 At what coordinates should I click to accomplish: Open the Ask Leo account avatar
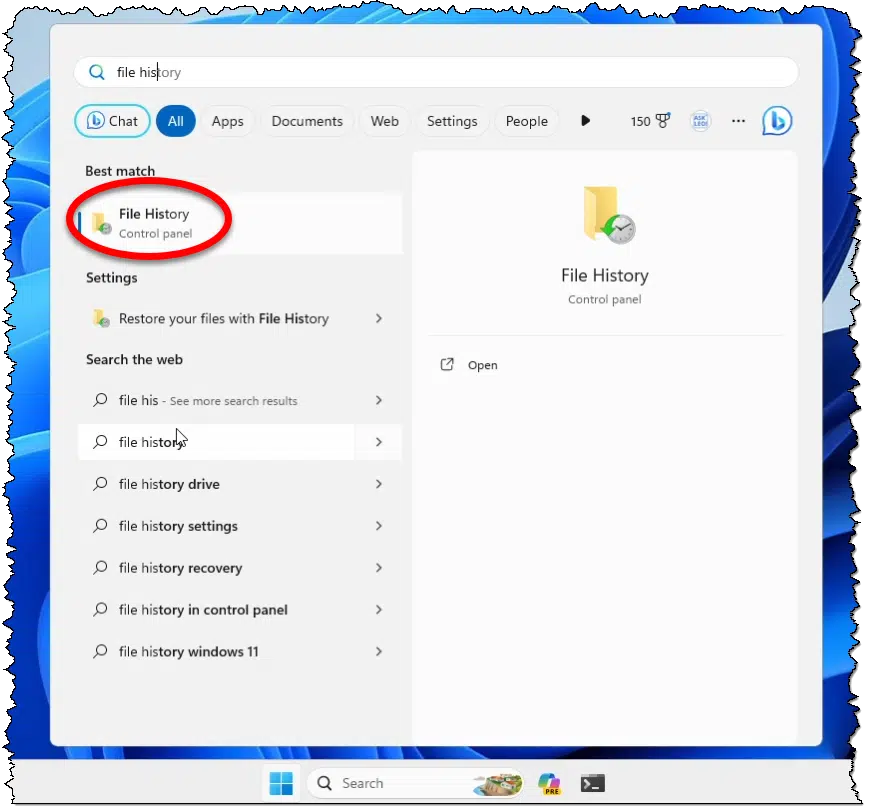tap(701, 121)
